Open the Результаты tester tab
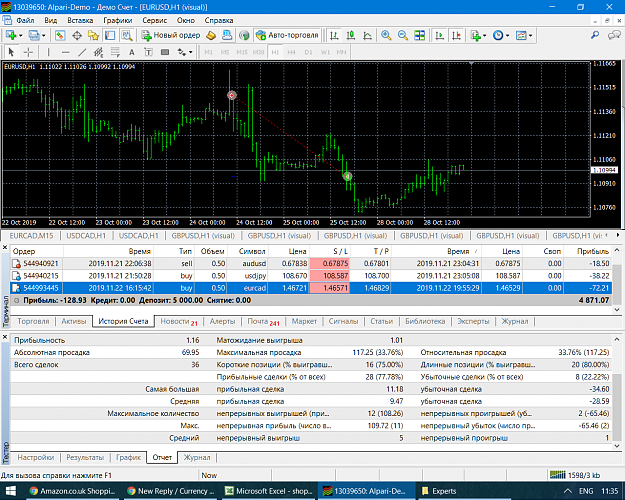 click(x=85, y=457)
